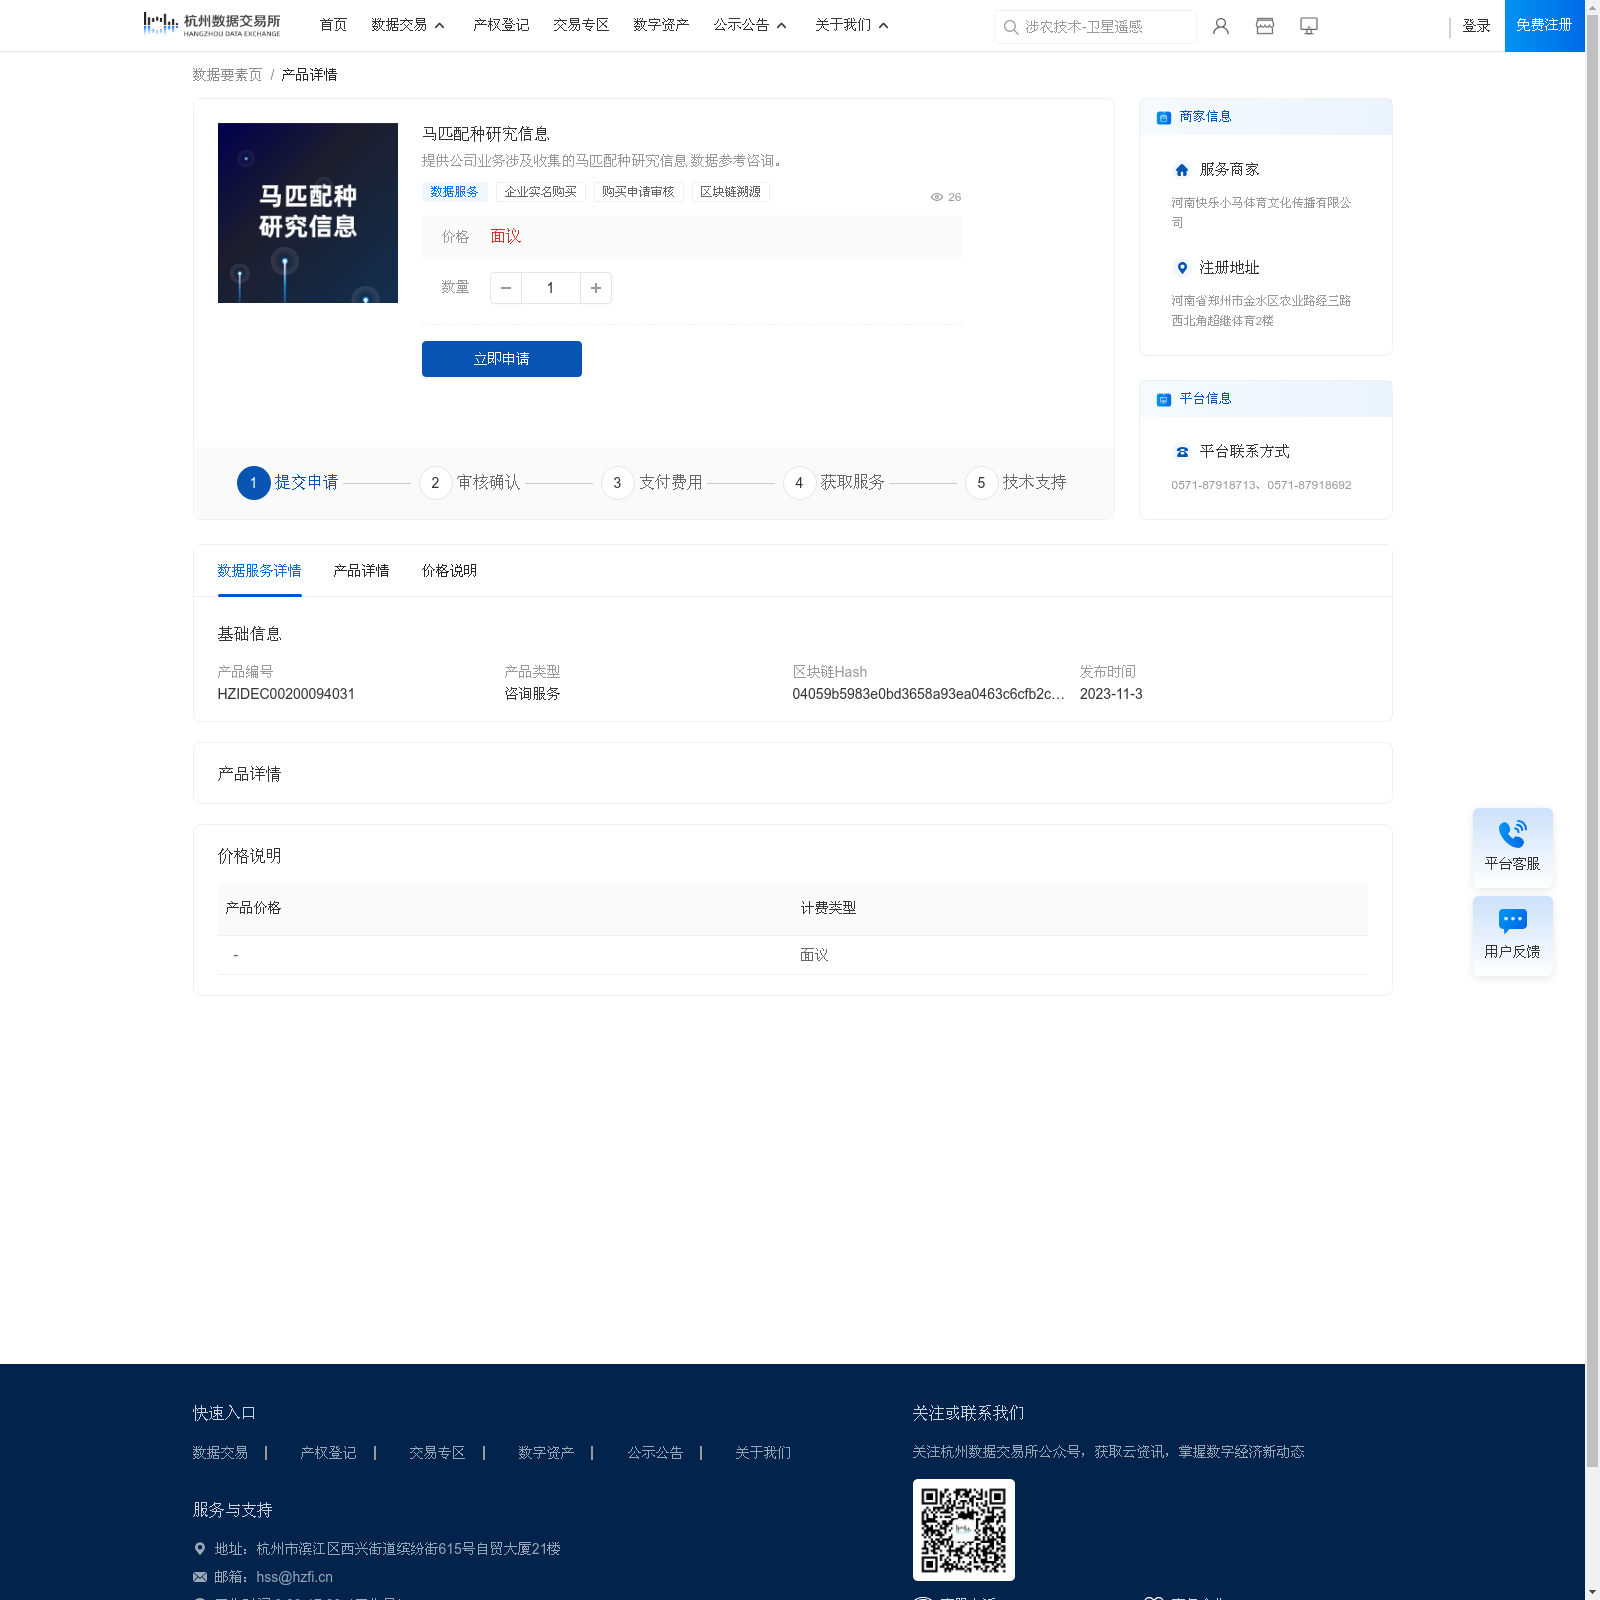Click the 立即申请 button
The image size is (1600, 1600).
(502, 359)
